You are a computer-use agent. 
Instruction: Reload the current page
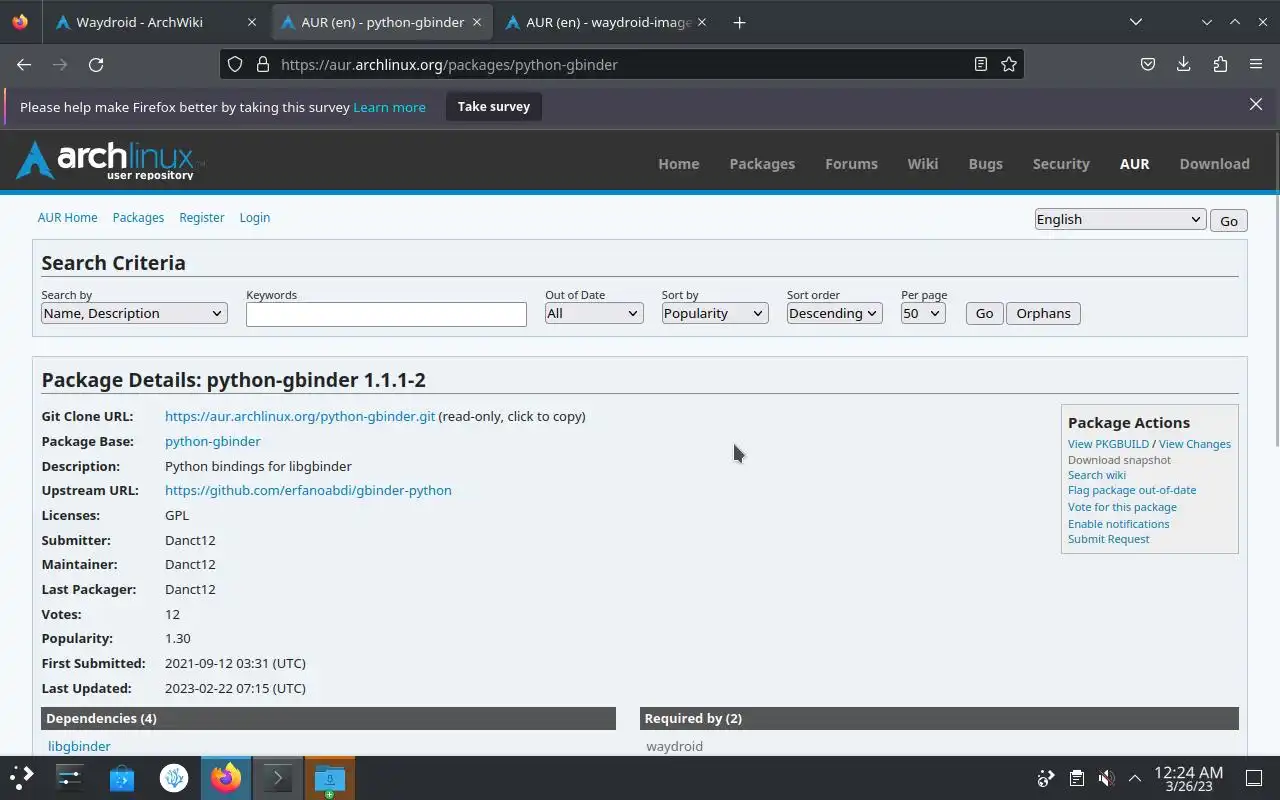click(96, 64)
